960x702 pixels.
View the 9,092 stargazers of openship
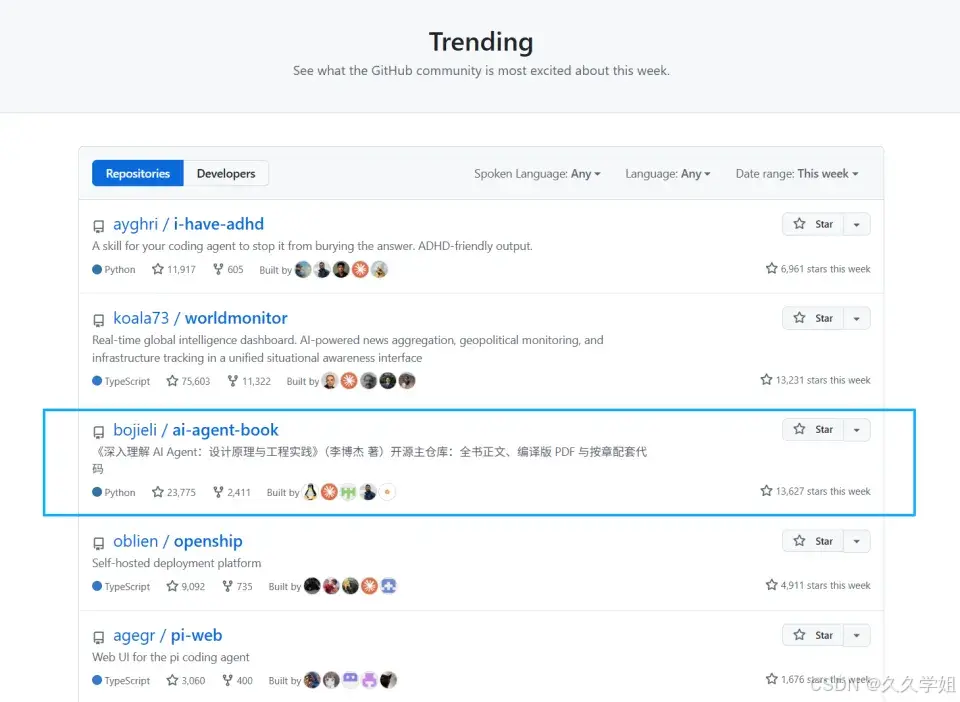point(186,586)
